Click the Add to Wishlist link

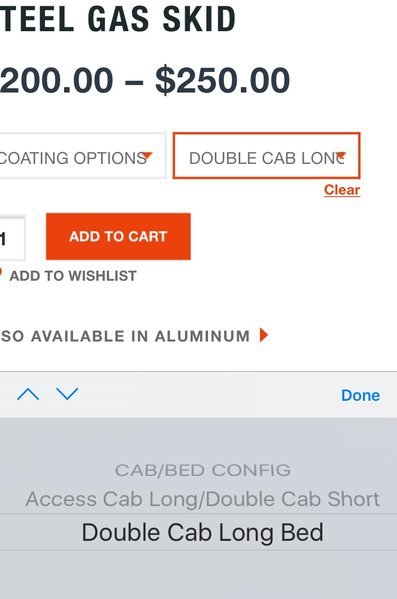pyautogui.click(x=73, y=276)
